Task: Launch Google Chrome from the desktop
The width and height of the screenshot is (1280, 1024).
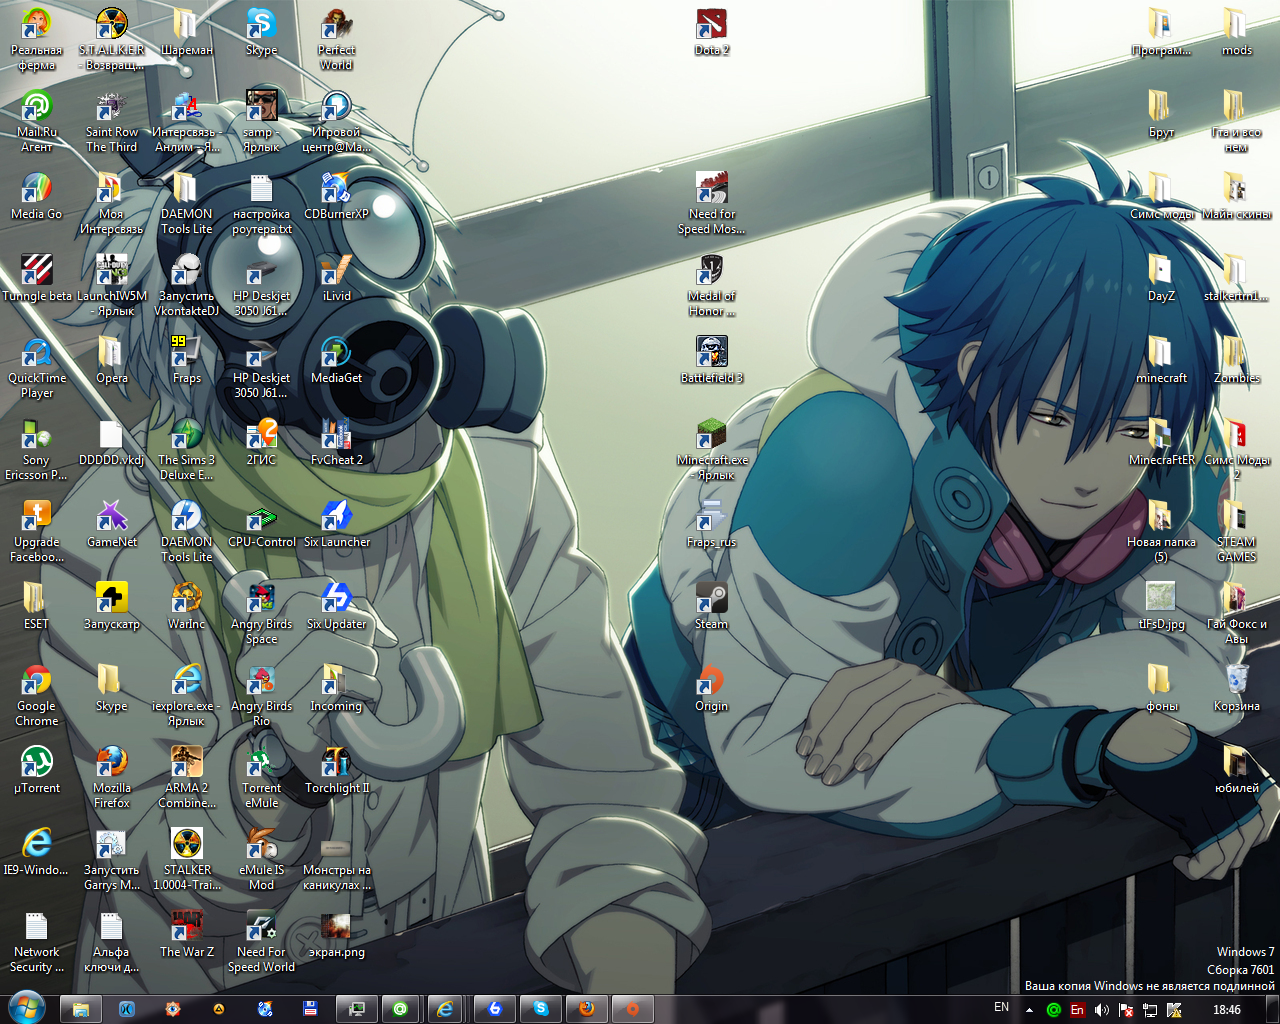Action: point(36,694)
